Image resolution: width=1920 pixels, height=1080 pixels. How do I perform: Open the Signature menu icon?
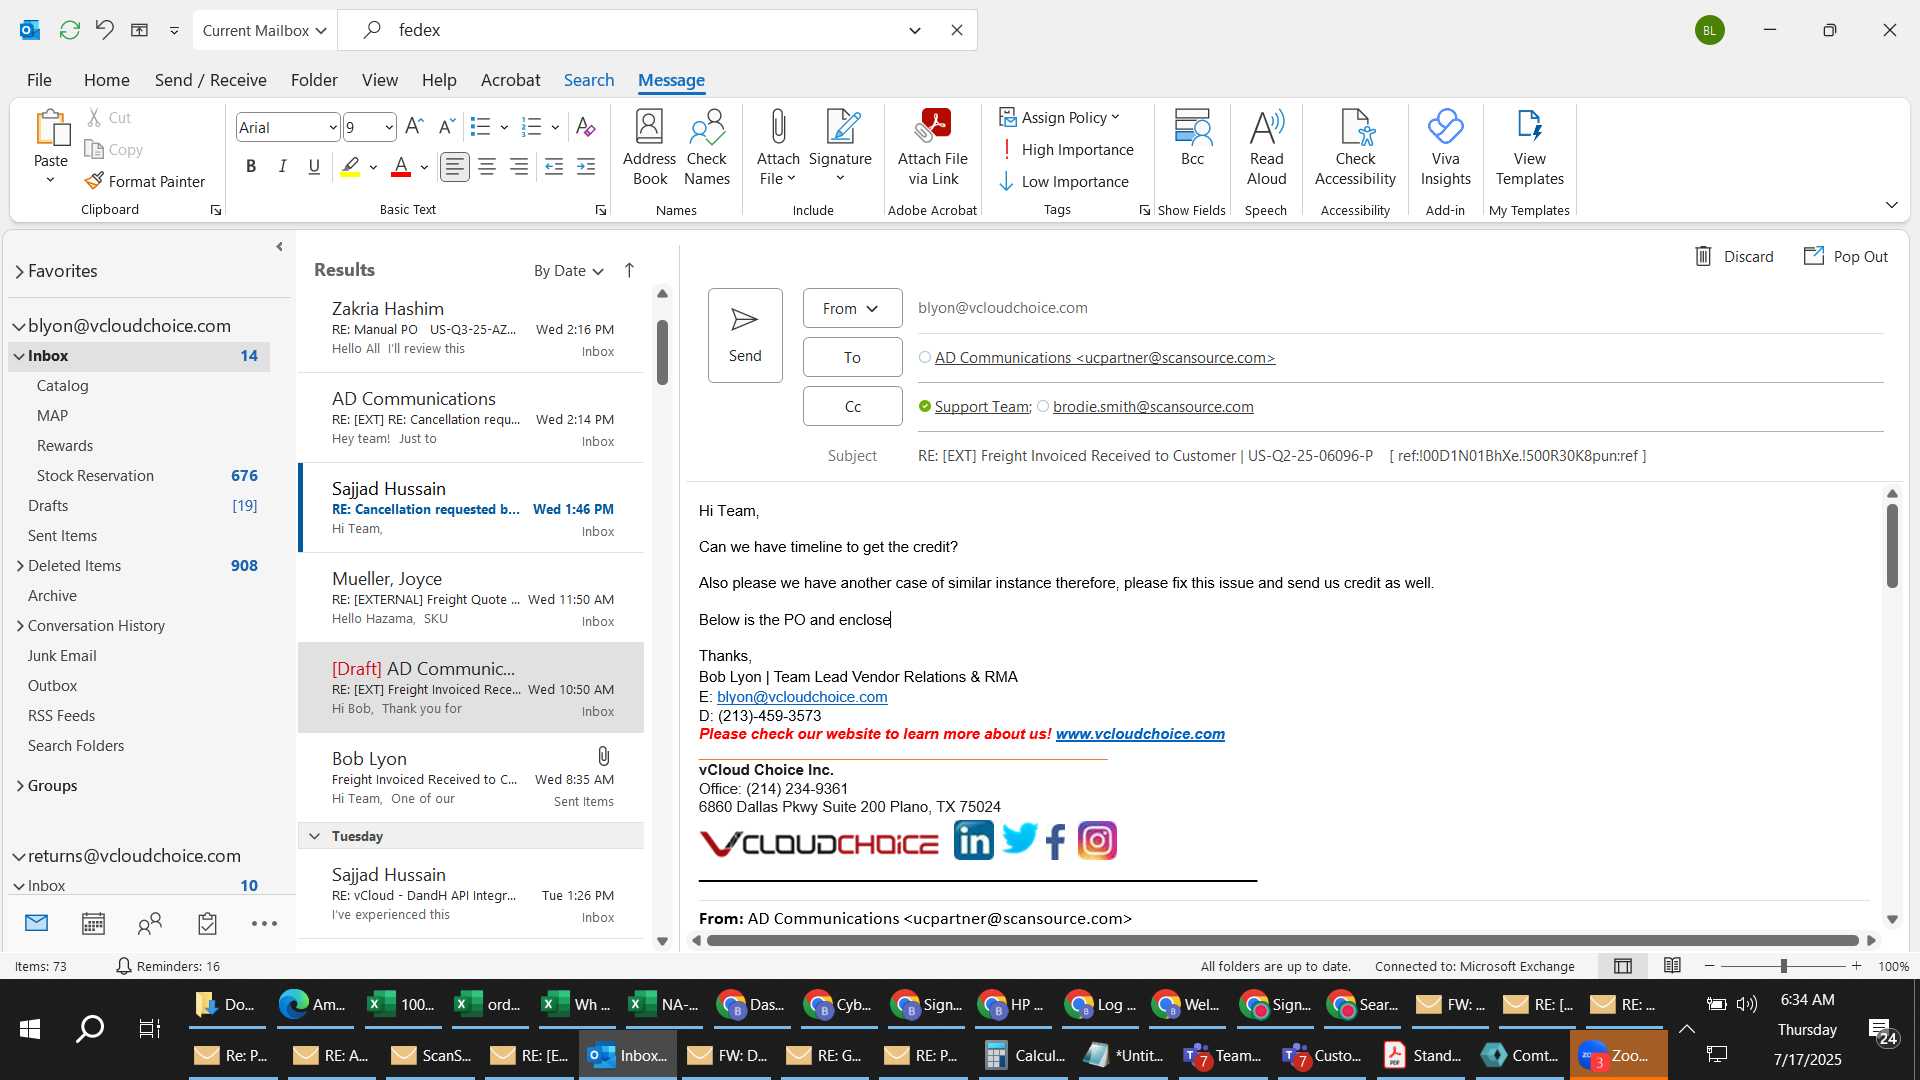pos(840,147)
